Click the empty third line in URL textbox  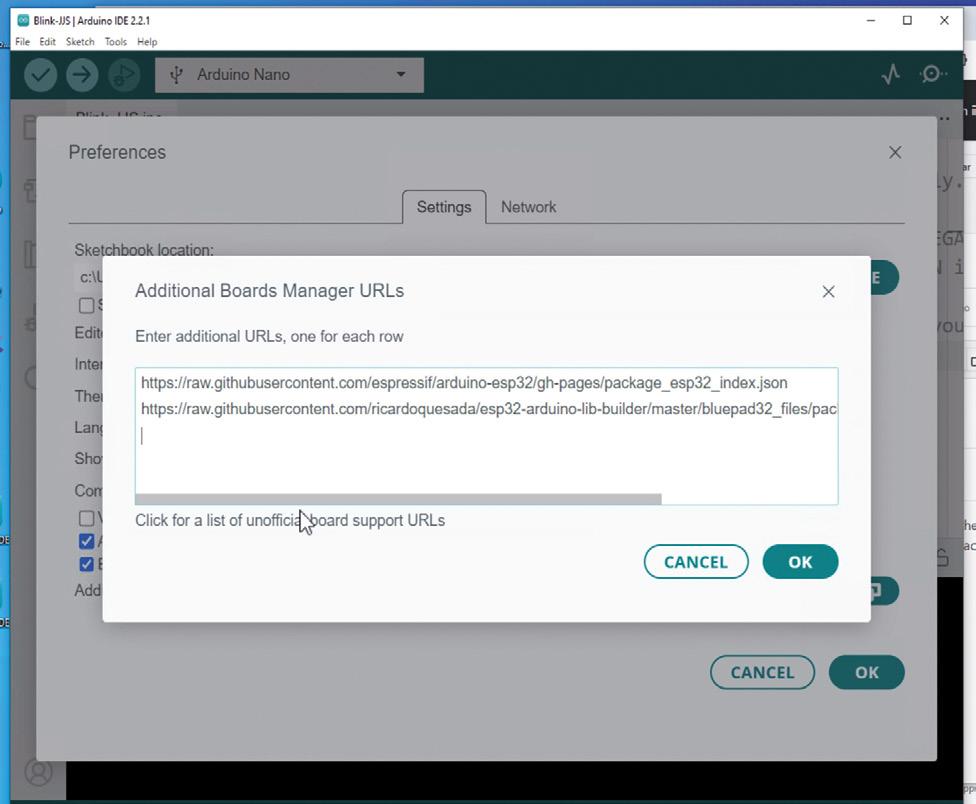[486, 436]
